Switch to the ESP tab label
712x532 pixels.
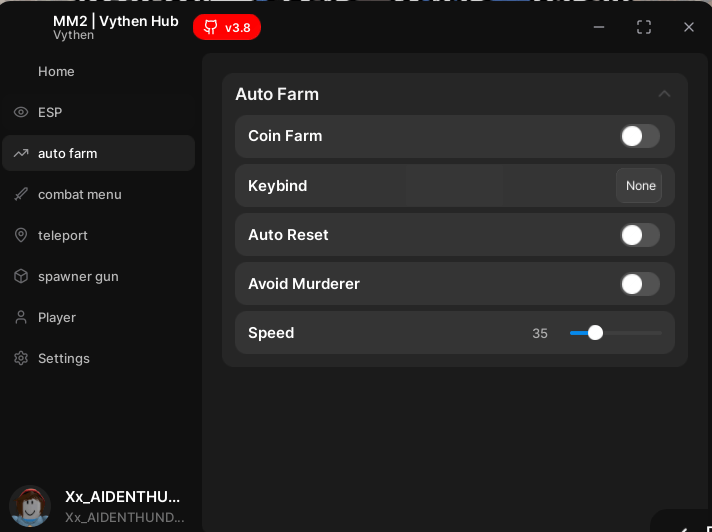50,112
